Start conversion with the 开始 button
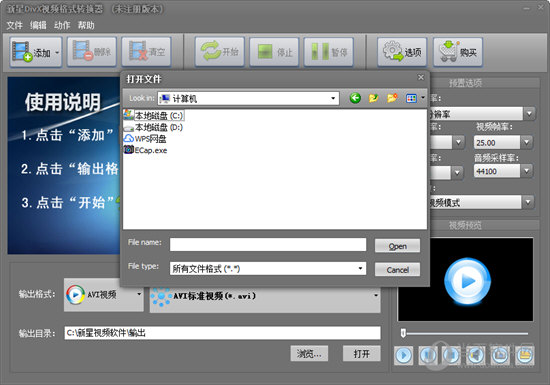This screenshot has height=385, width=550. tap(220, 52)
